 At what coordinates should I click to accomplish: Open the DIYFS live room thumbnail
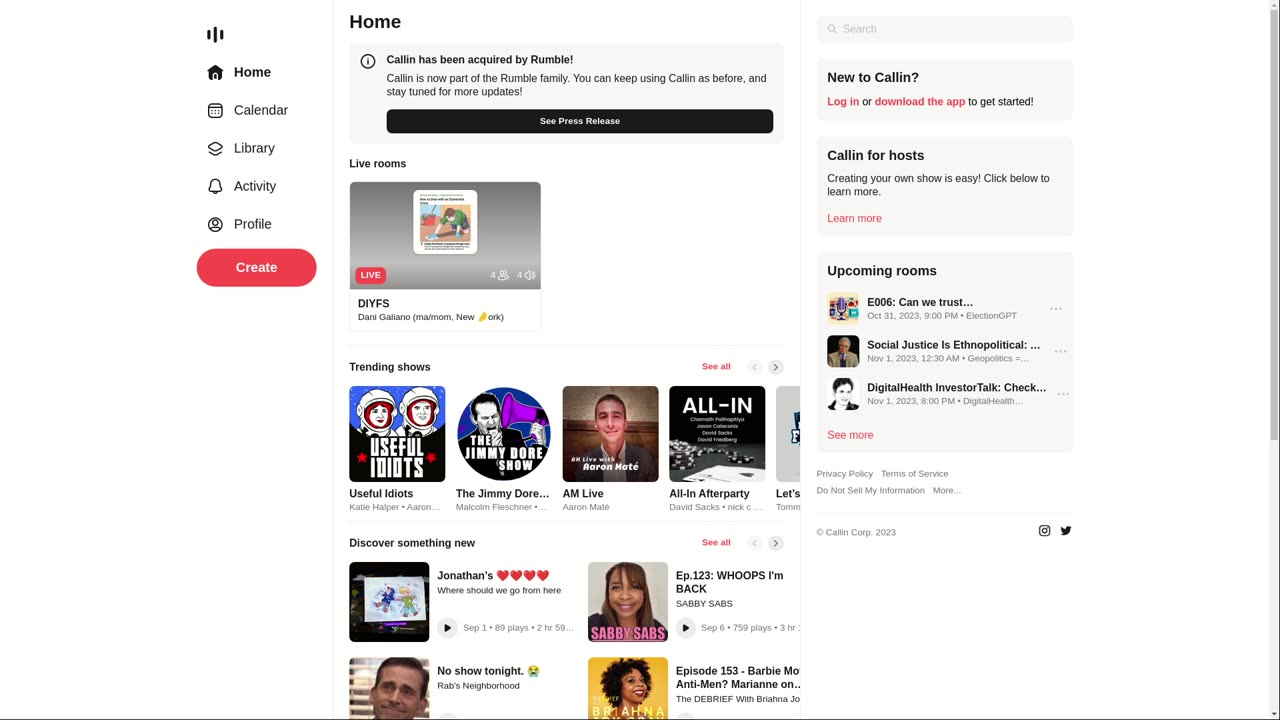pyautogui.click(x=445, y=236)
